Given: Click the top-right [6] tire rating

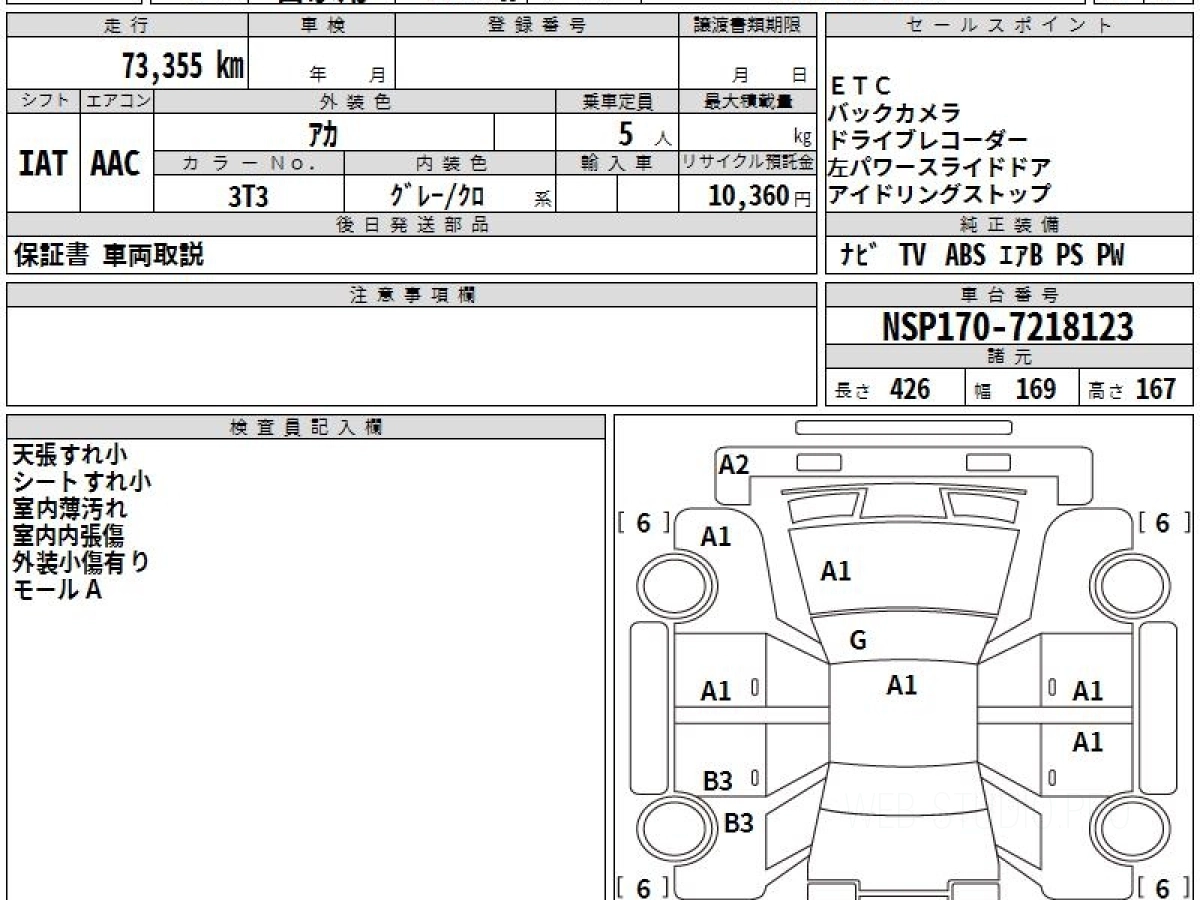Looking at the screenshot, I should coord(1161,522).
